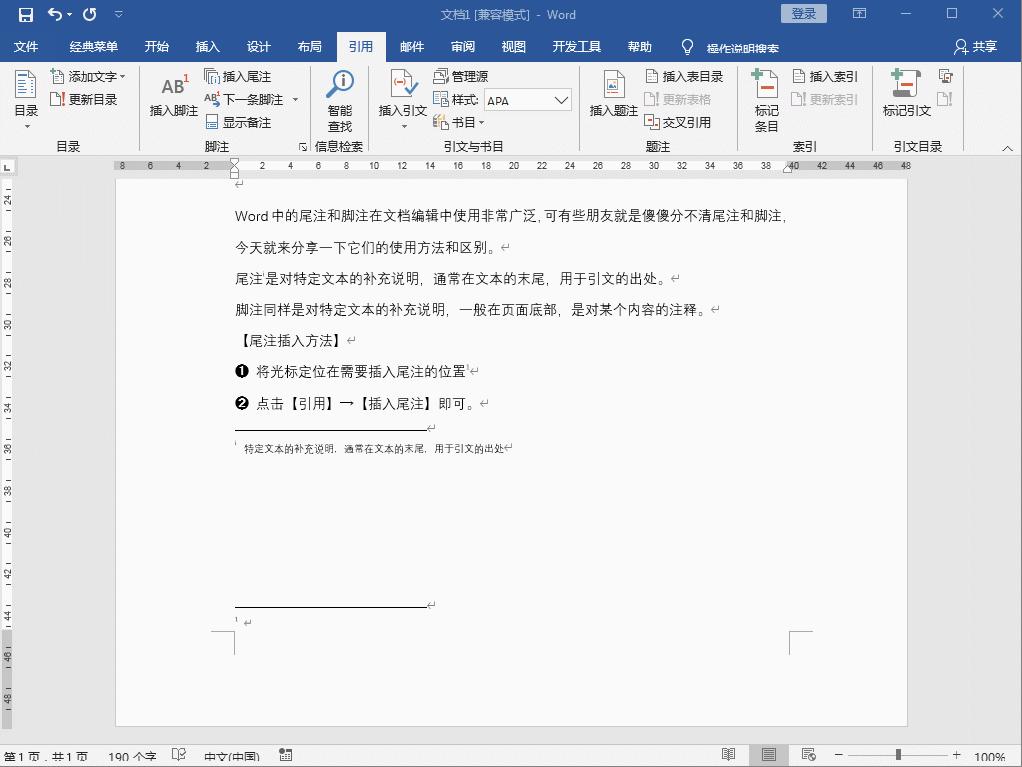Screen dimensions: 1022x767
Task: Expand the 下一条脚注 dropdown arrow
Action: pyautogui.click(x=295, y=100)
